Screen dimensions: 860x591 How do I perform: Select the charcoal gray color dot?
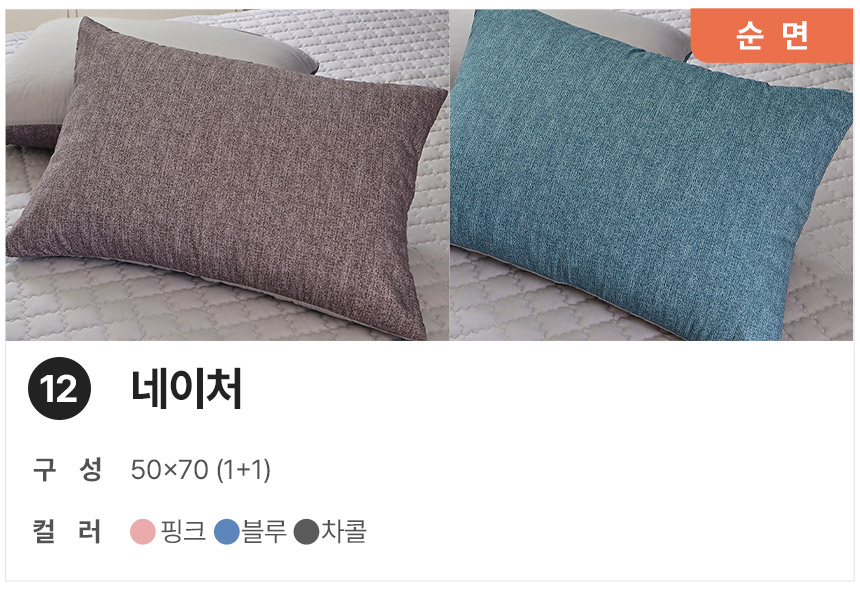307,532
